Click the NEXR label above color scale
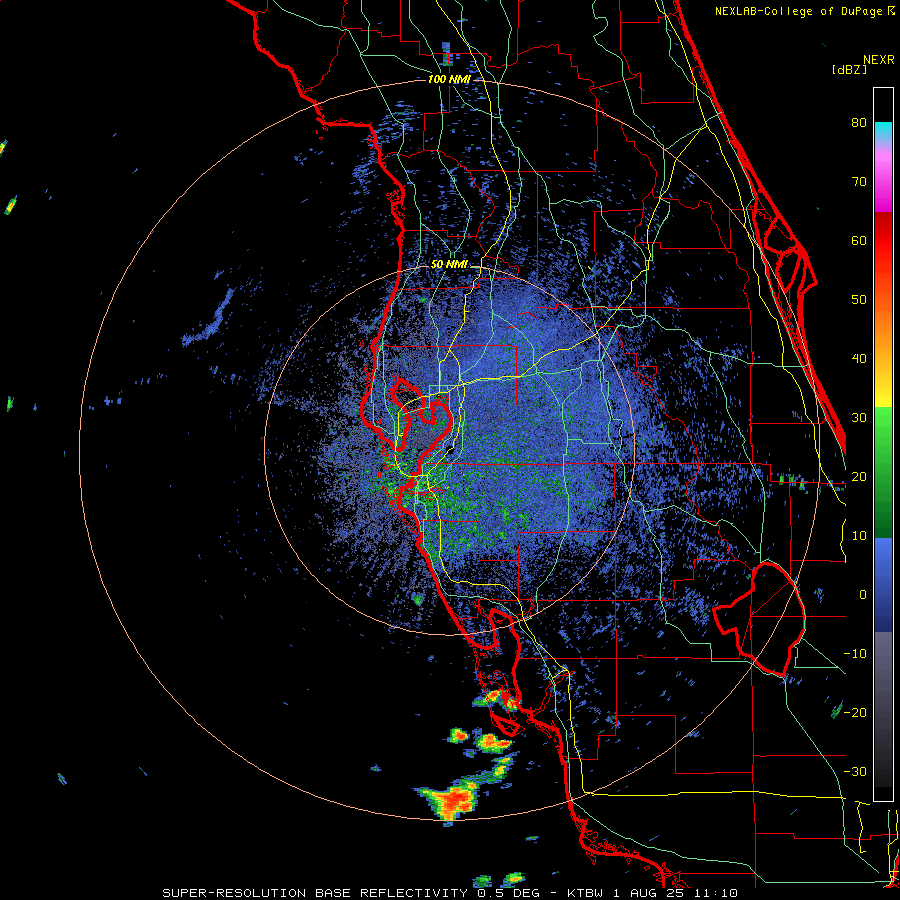900x900 pixels. [x=879, y=60]
